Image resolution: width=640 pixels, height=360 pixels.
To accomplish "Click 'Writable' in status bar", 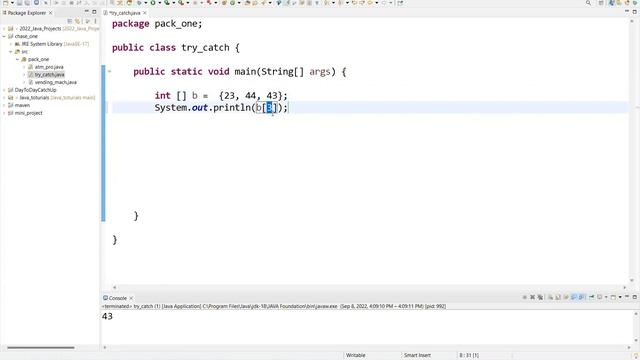I will pyautogui.click(x=356, y=356).
